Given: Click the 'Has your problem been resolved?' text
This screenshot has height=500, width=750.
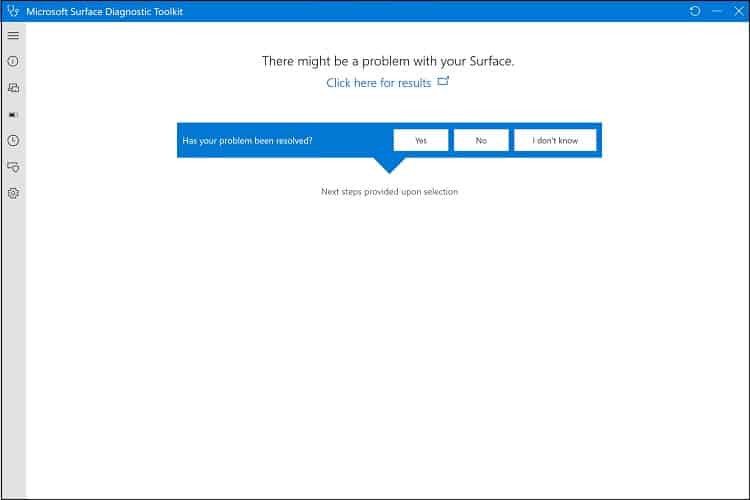Looking at the screenshot, I should pyautogui.click(x=247, y=141).
